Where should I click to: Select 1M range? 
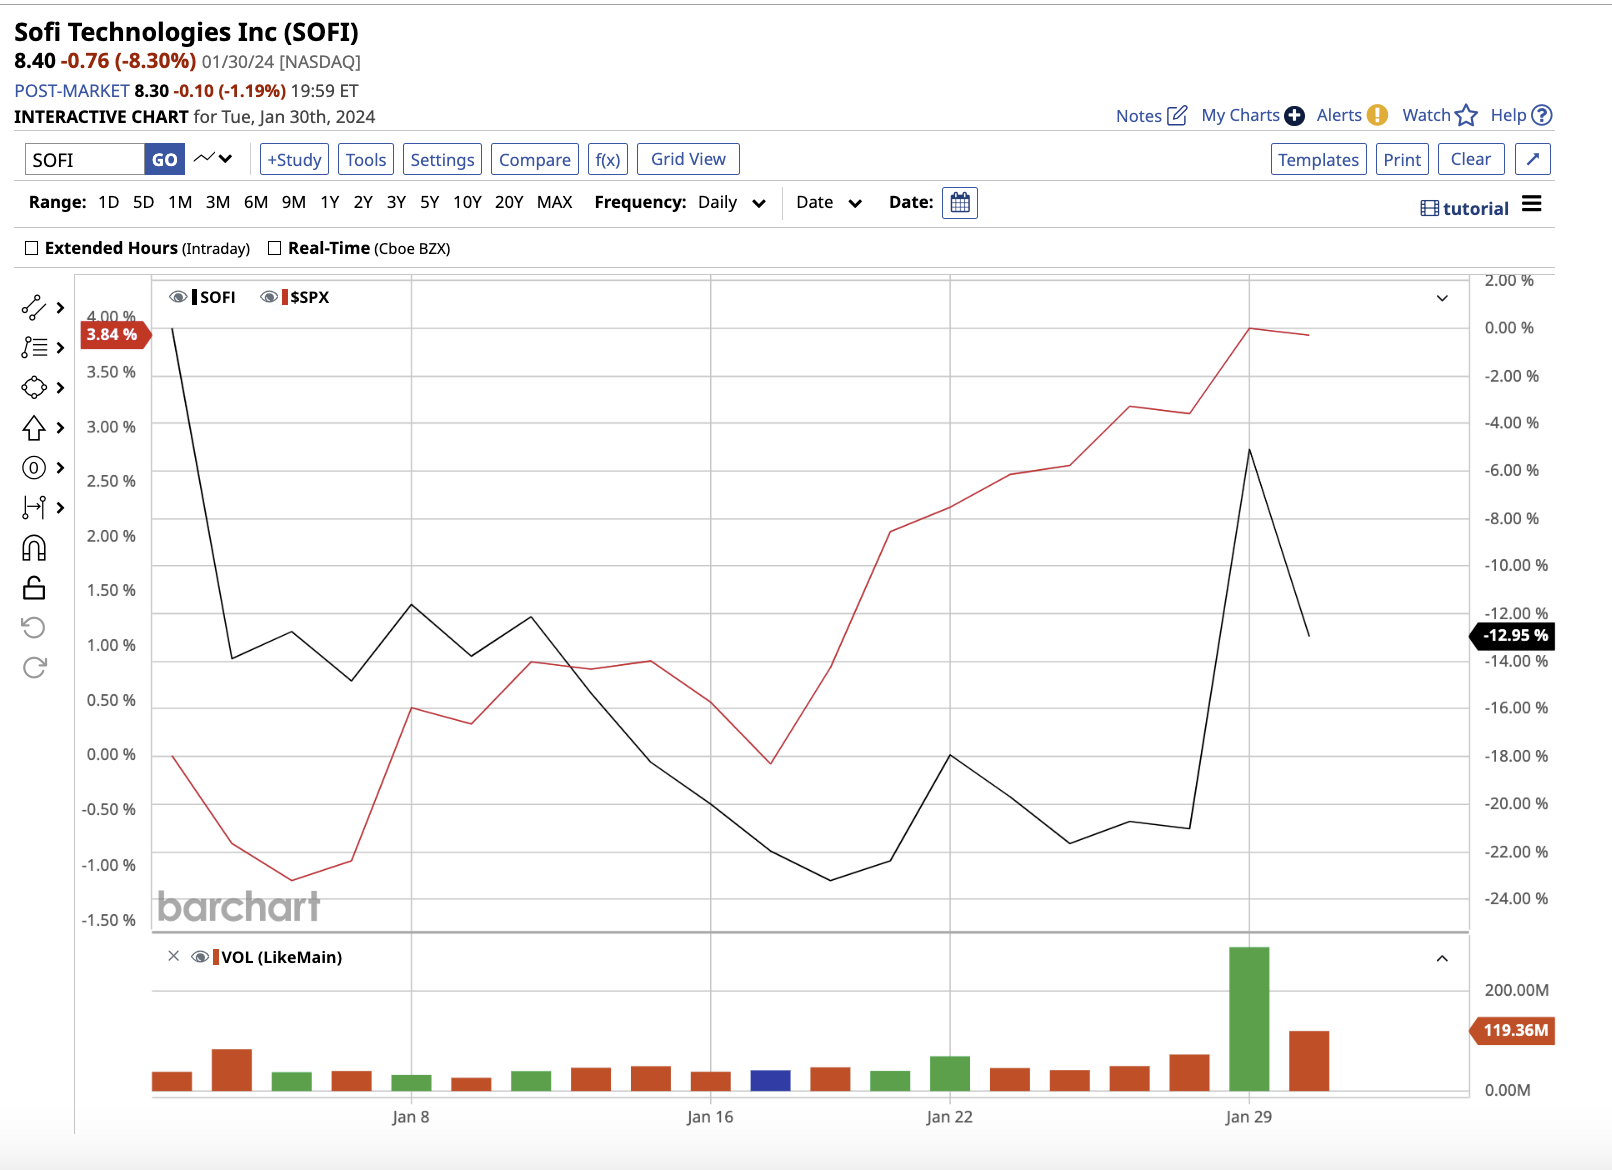(180, 202)
